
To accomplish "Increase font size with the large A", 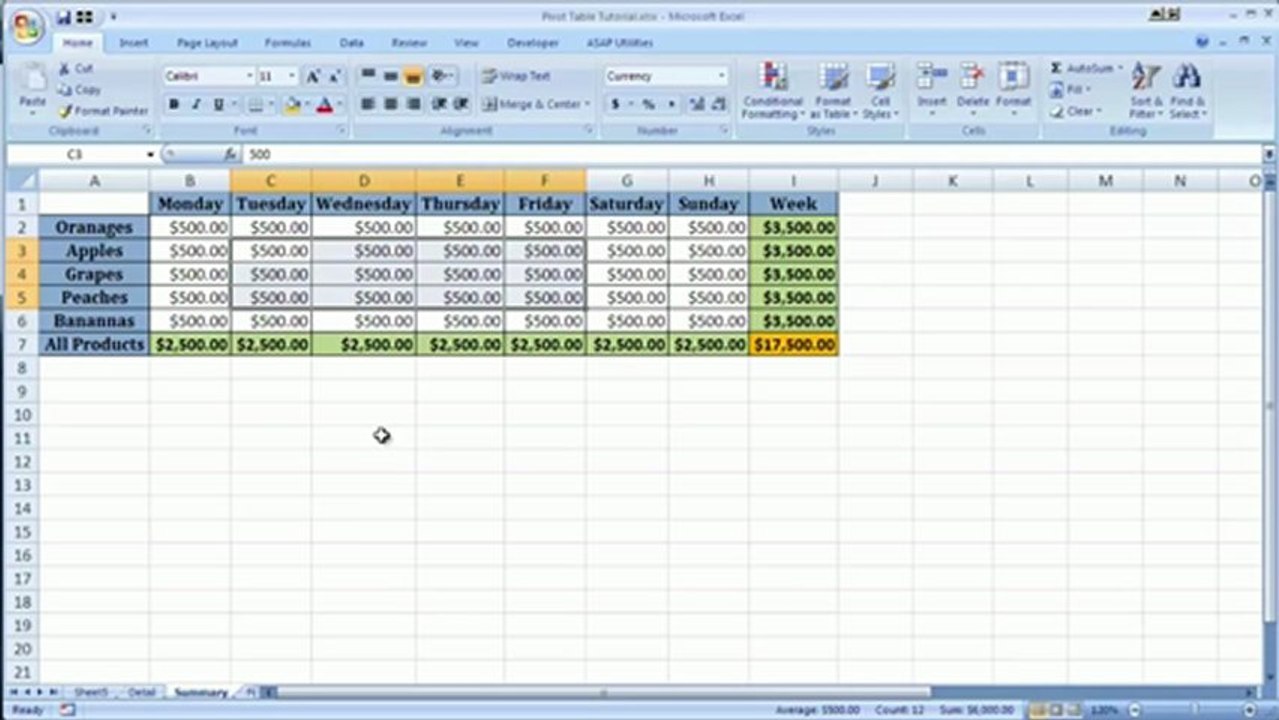I will pyautogui.click(x=313, y=76).
